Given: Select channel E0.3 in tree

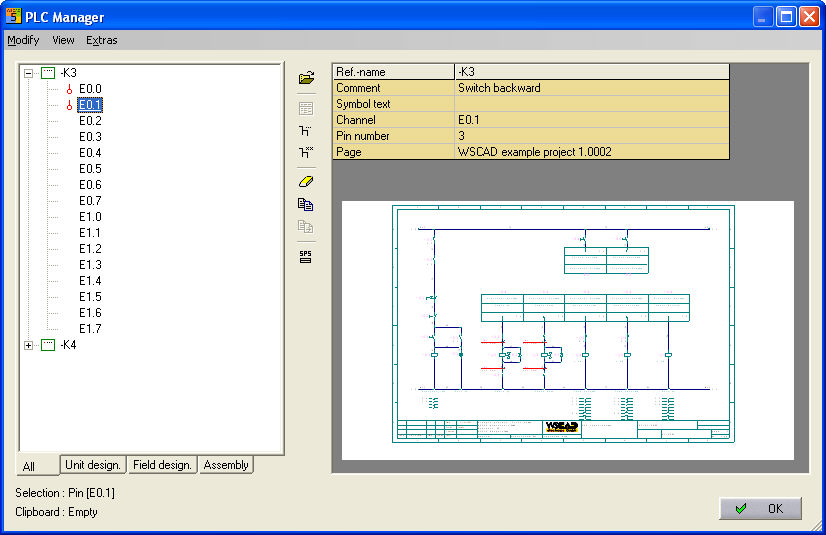Looking at the screenshot, I should (x=90, y=137).
